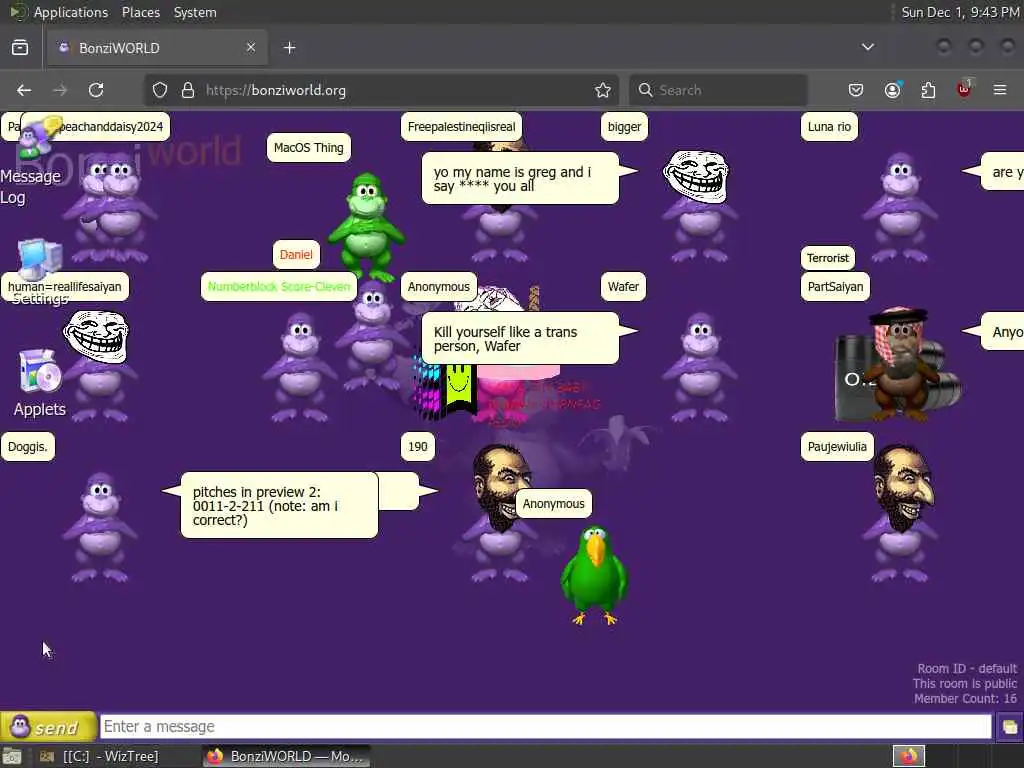
Task: Click the icon right of message field
Action: point(1009,727)
